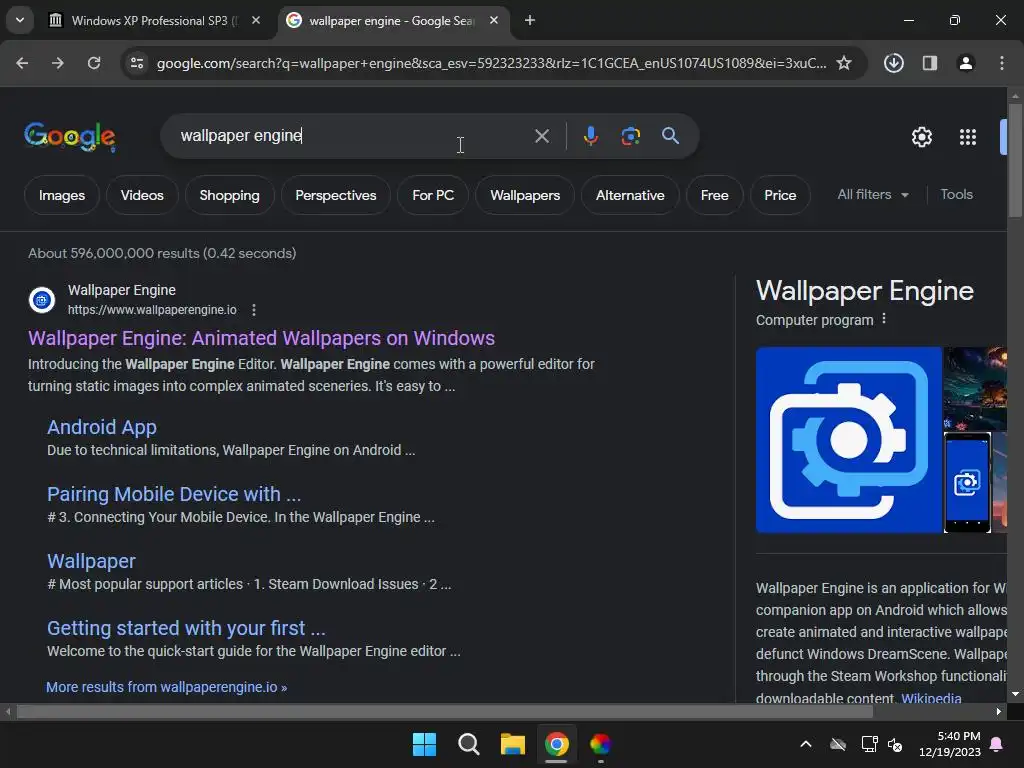This screenshot has height=768, width=1024.
Task: Open the Chrome profile icon
Action: click(x=965, y=63)
